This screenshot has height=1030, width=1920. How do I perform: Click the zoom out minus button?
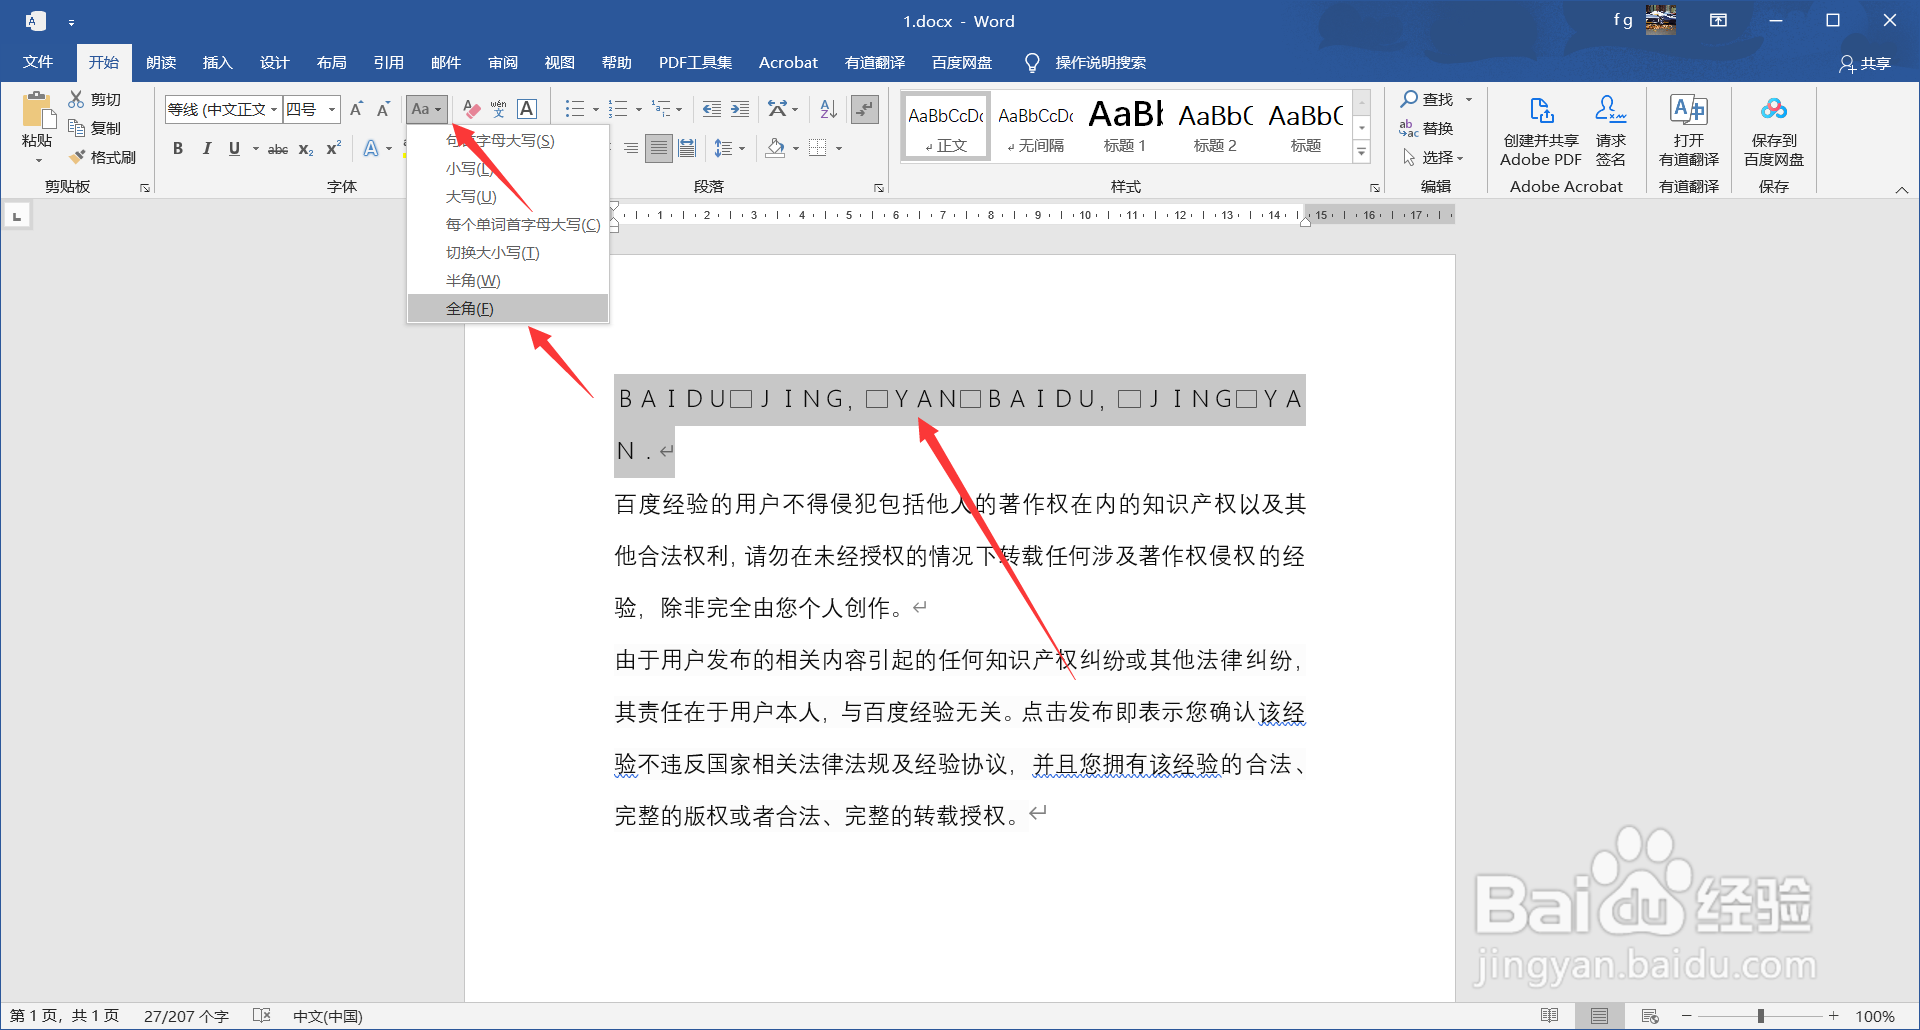(1686, 1016)
